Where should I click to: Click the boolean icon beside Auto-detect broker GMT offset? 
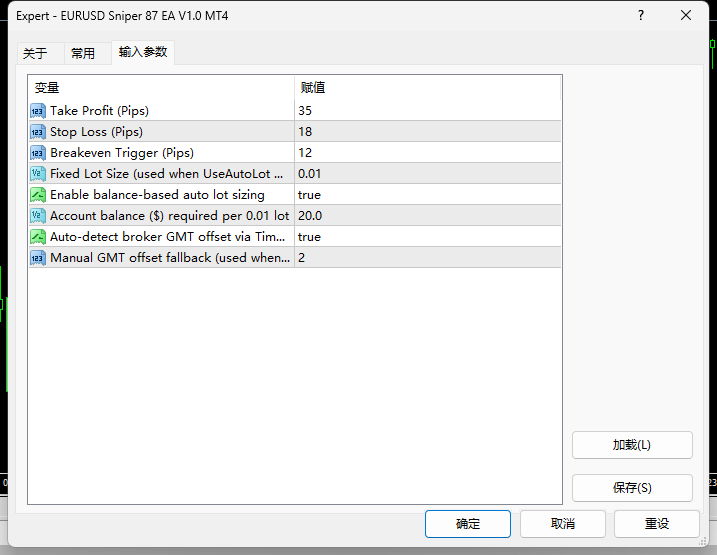38,237
